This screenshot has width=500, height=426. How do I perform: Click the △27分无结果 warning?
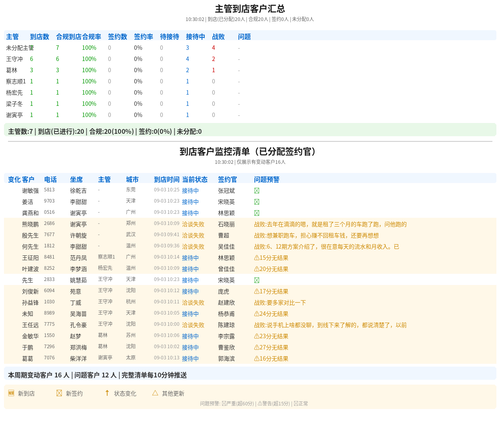271,347
